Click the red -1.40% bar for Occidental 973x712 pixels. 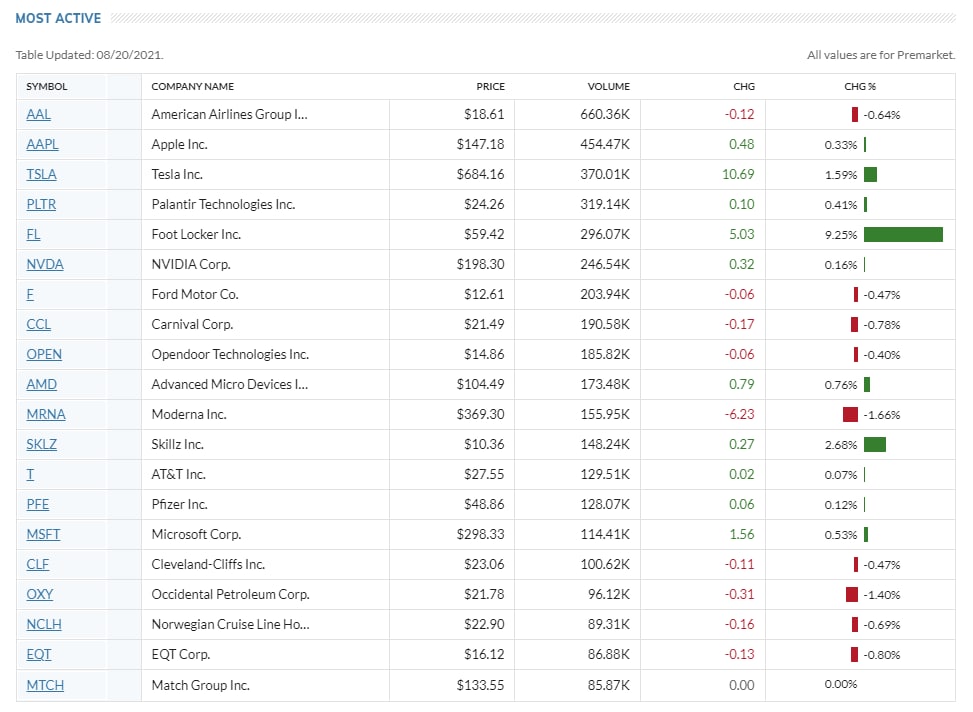[851, 594]
